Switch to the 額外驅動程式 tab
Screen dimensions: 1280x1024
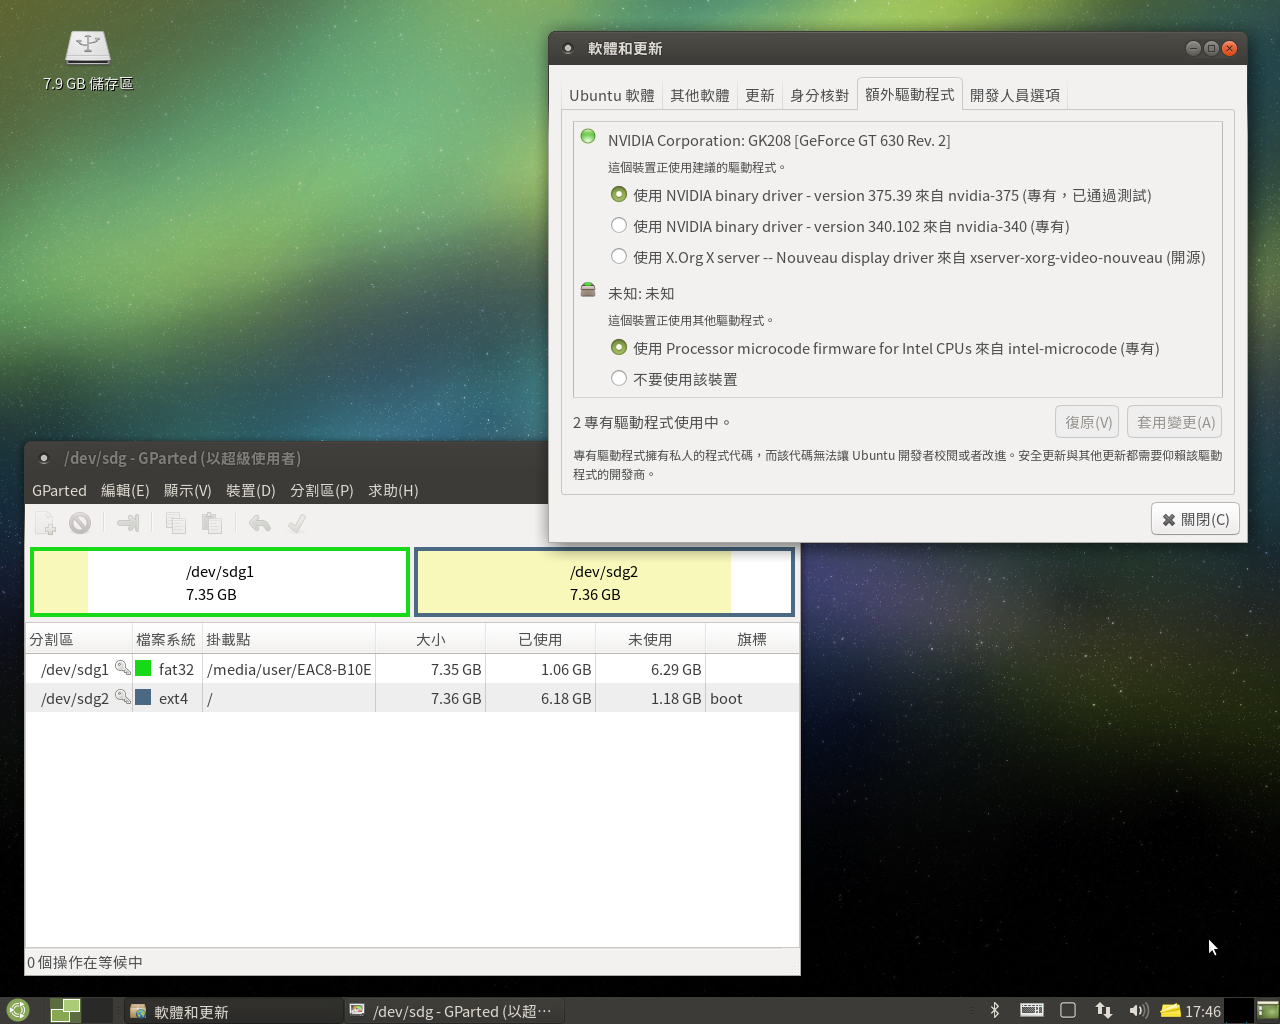pos(910,94)
